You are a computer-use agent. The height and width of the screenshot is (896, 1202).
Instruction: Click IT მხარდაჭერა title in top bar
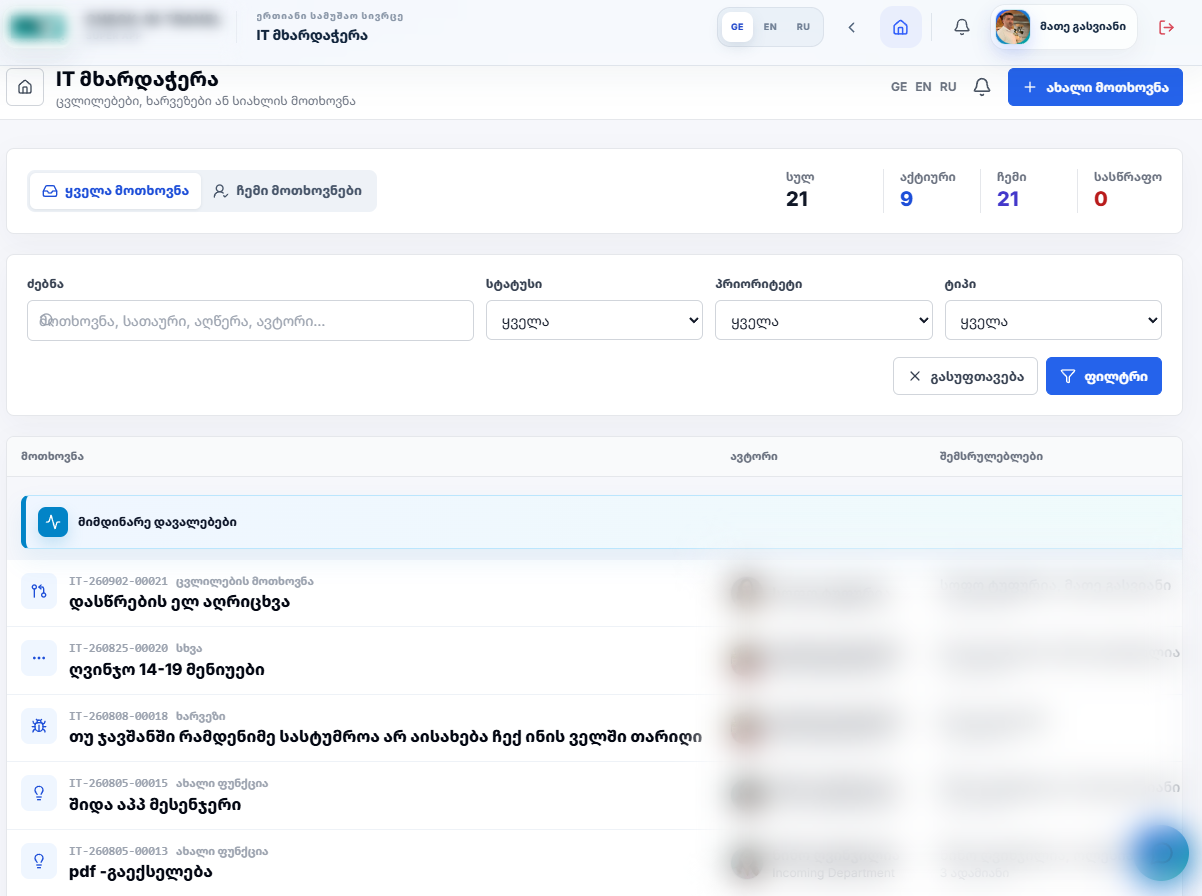point(312,35)
